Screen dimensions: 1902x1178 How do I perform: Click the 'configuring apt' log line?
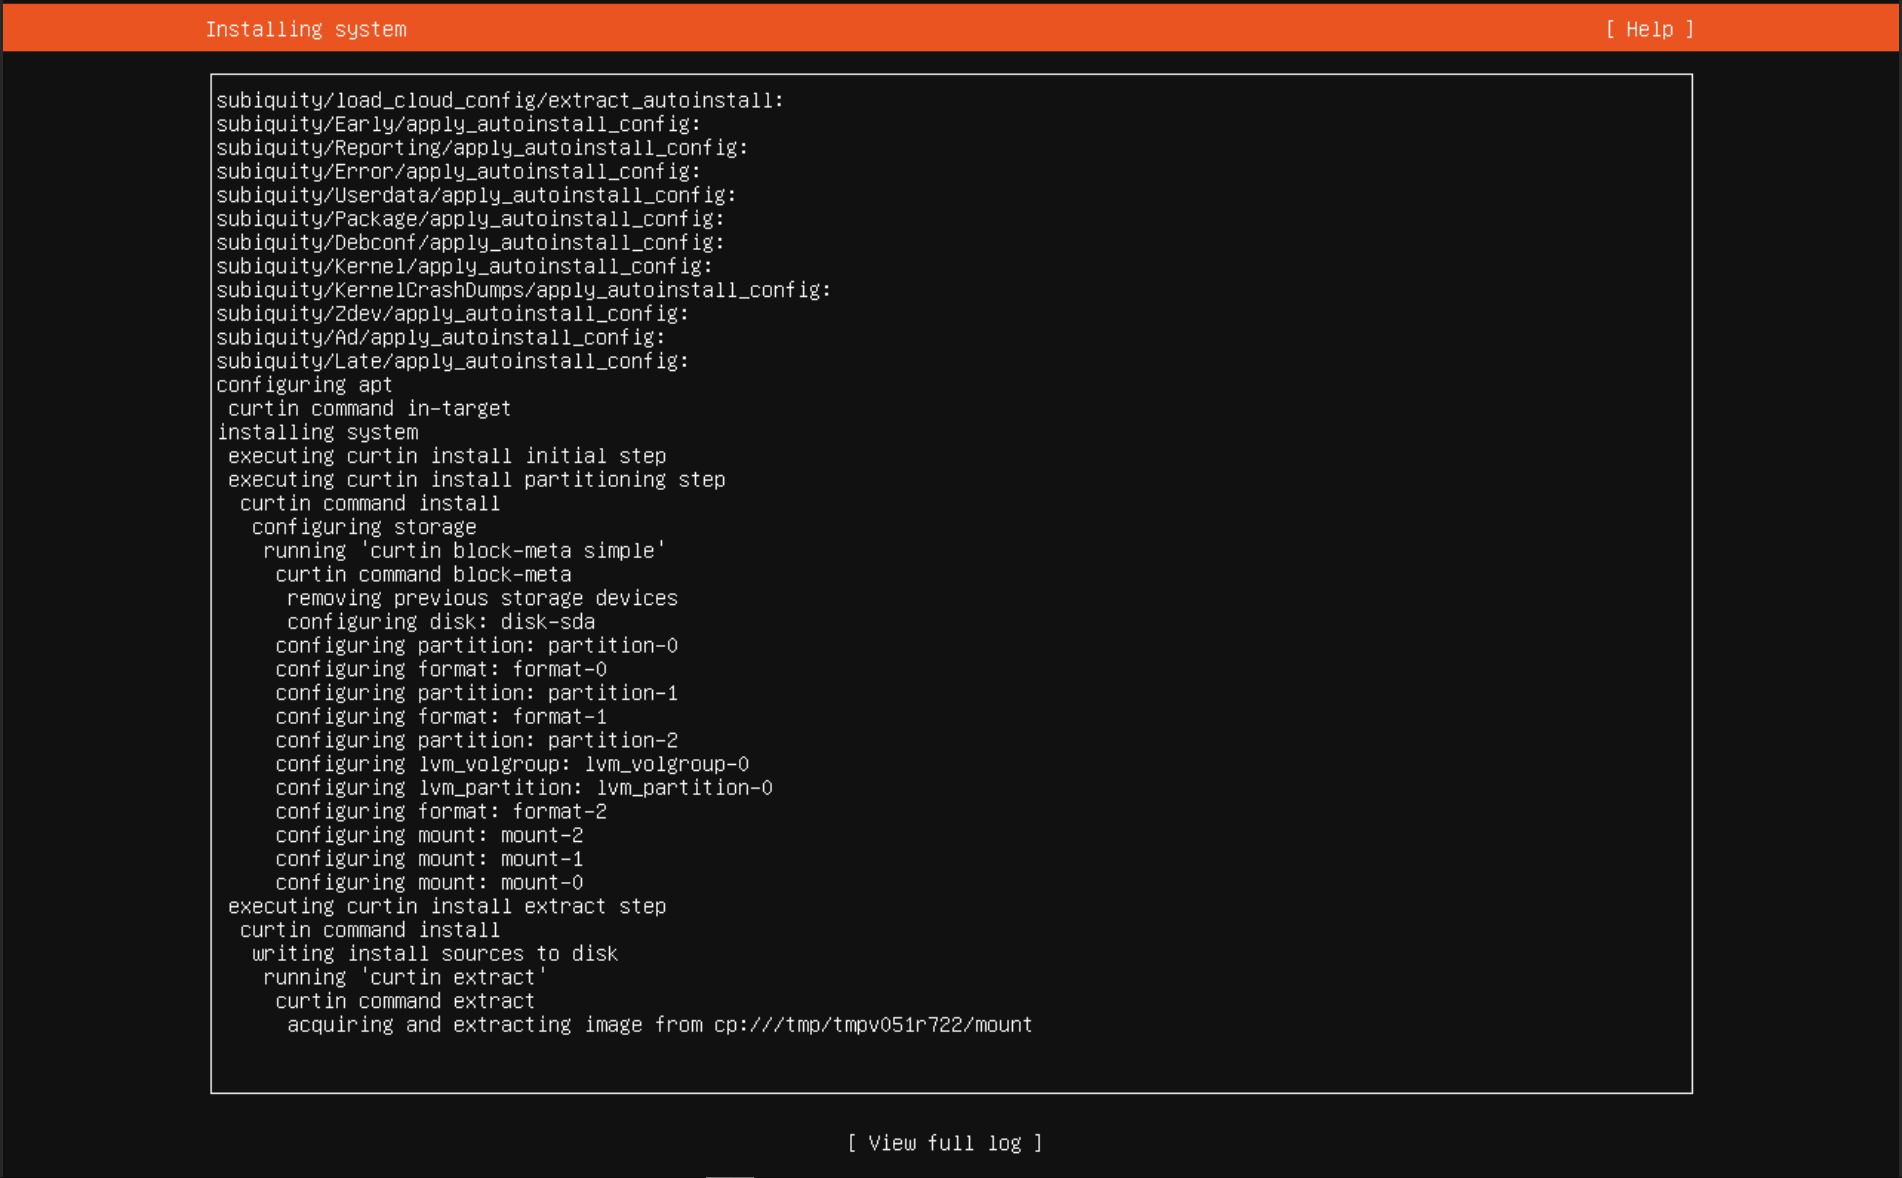click(x=304, y=385)
